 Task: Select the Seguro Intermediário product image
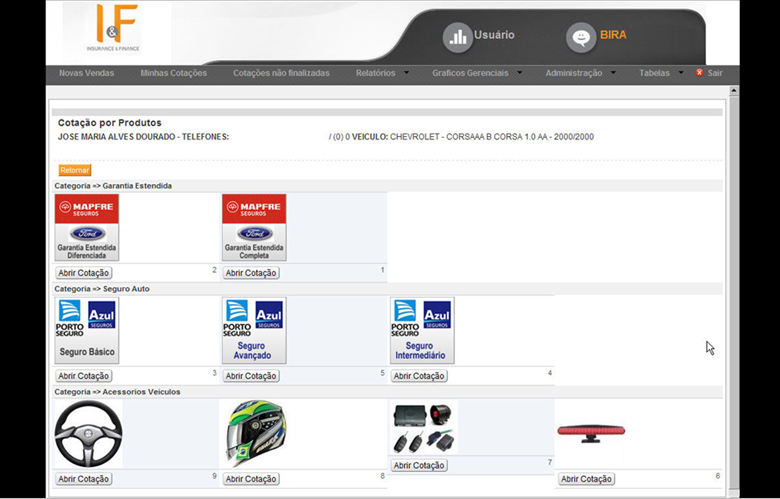pyautogui.click(x=422, y=330)
